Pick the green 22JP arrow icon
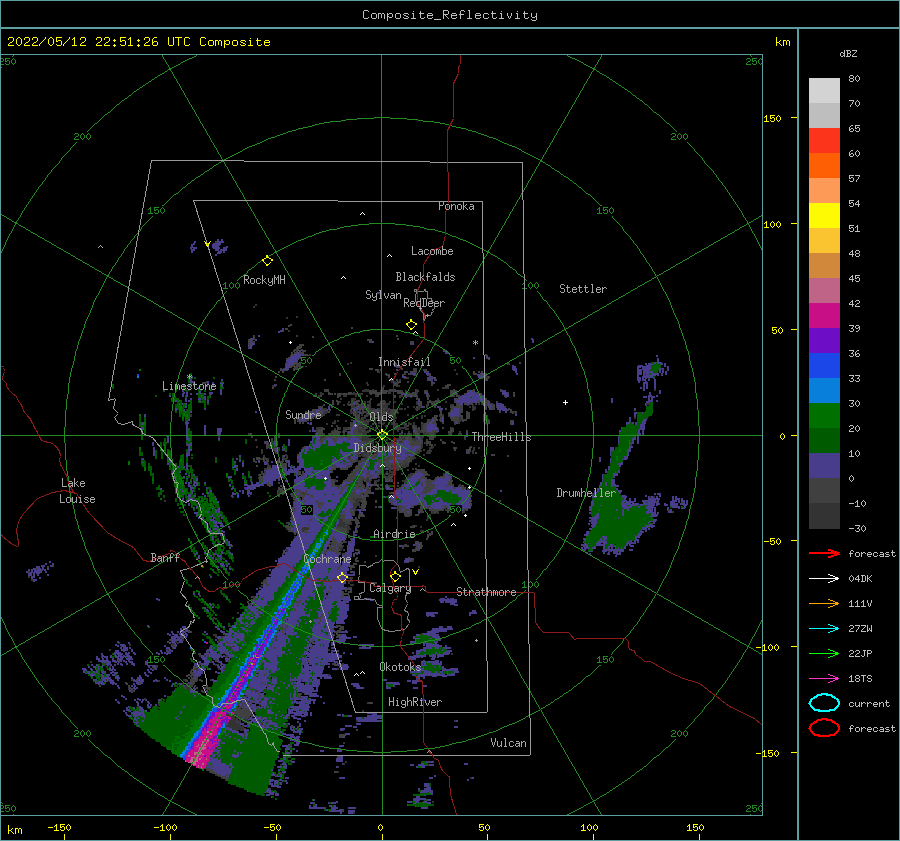This screenshot has height=841, width=900. [x=824, y=653]
